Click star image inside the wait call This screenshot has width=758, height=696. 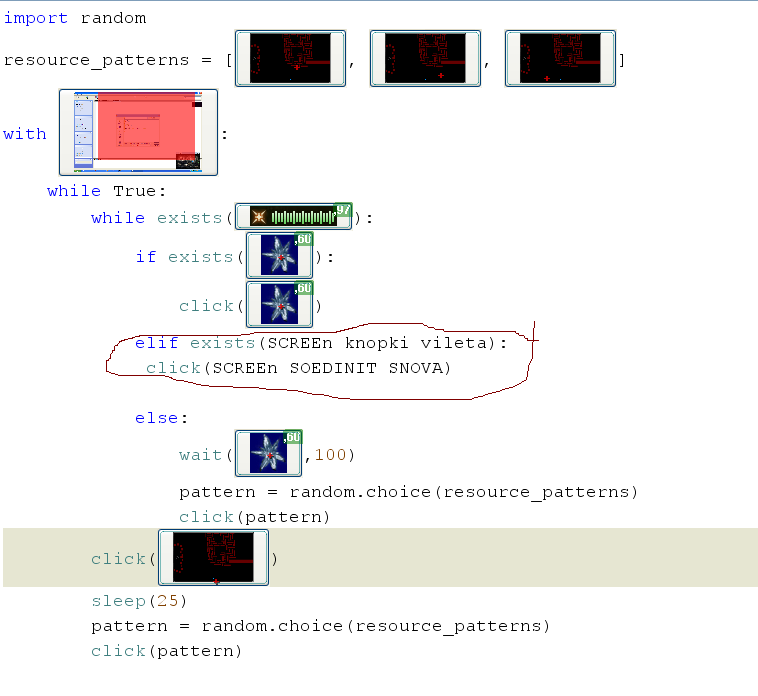[x=269, y=454]
